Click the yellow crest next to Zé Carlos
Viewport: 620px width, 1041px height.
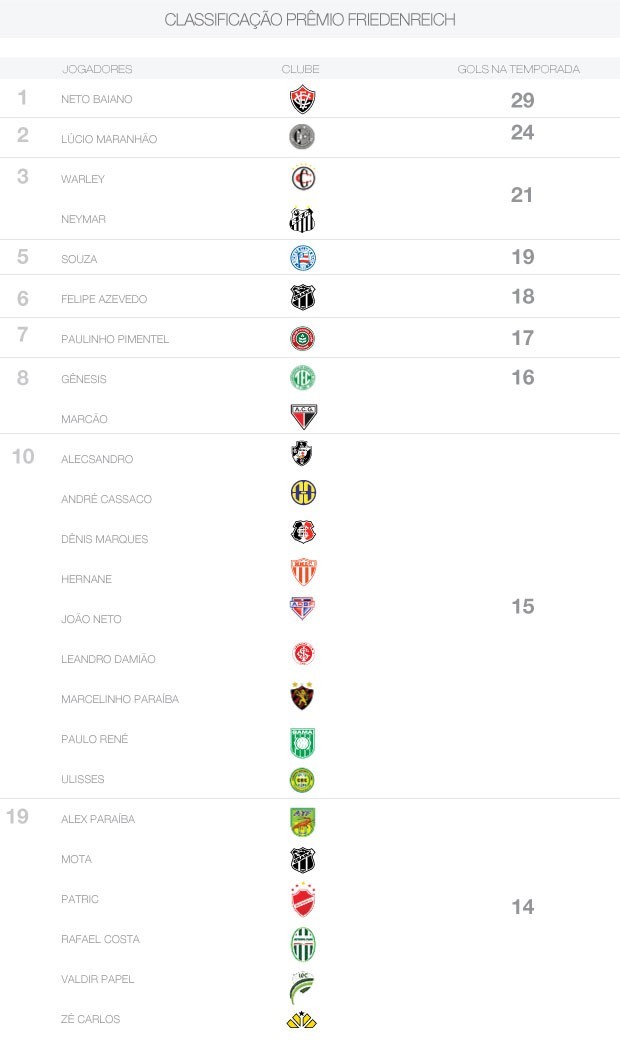point(302,1020)
